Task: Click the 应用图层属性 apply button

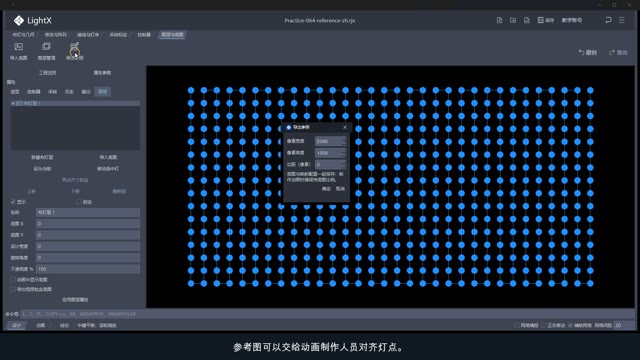Action: (x=75, y=300)
